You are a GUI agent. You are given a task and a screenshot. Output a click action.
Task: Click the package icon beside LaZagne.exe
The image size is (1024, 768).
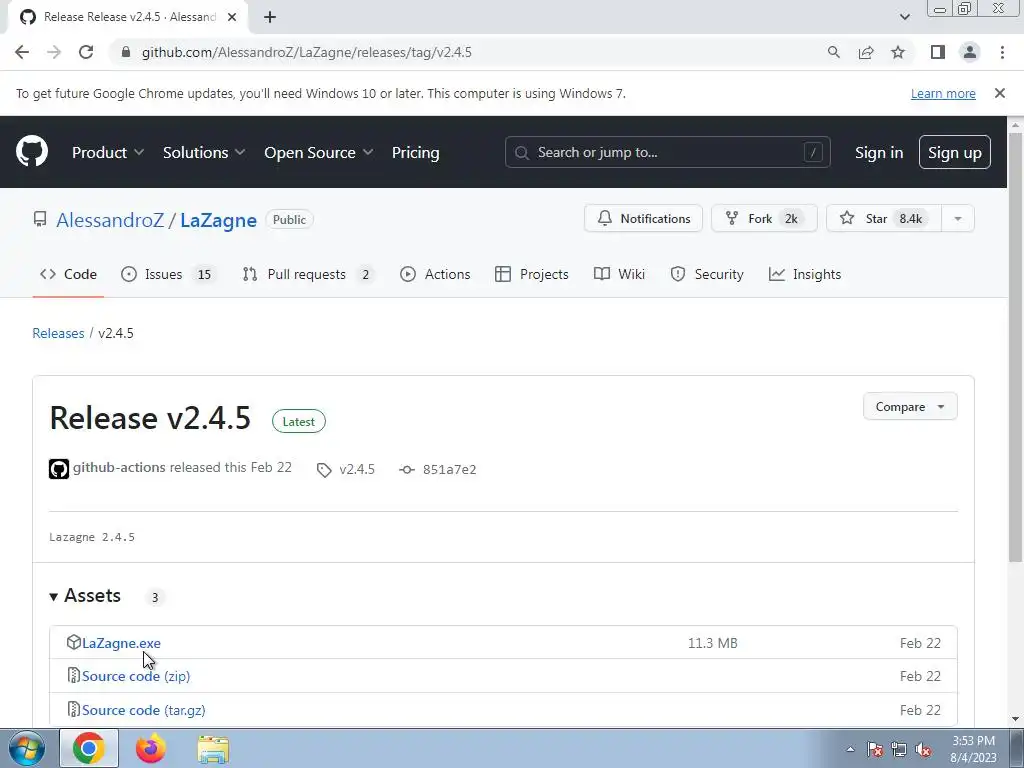tap(74, 643)
